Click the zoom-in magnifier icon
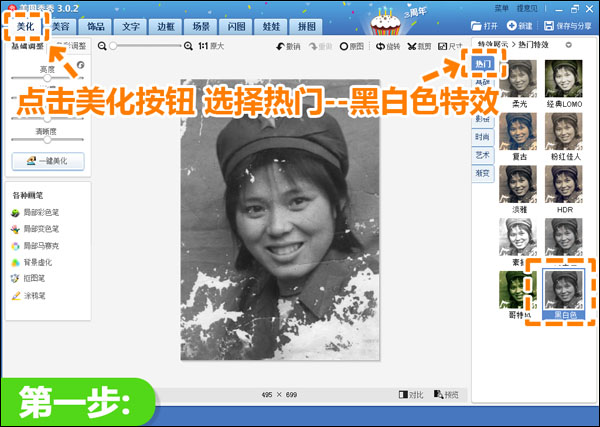 coord(189,46)
